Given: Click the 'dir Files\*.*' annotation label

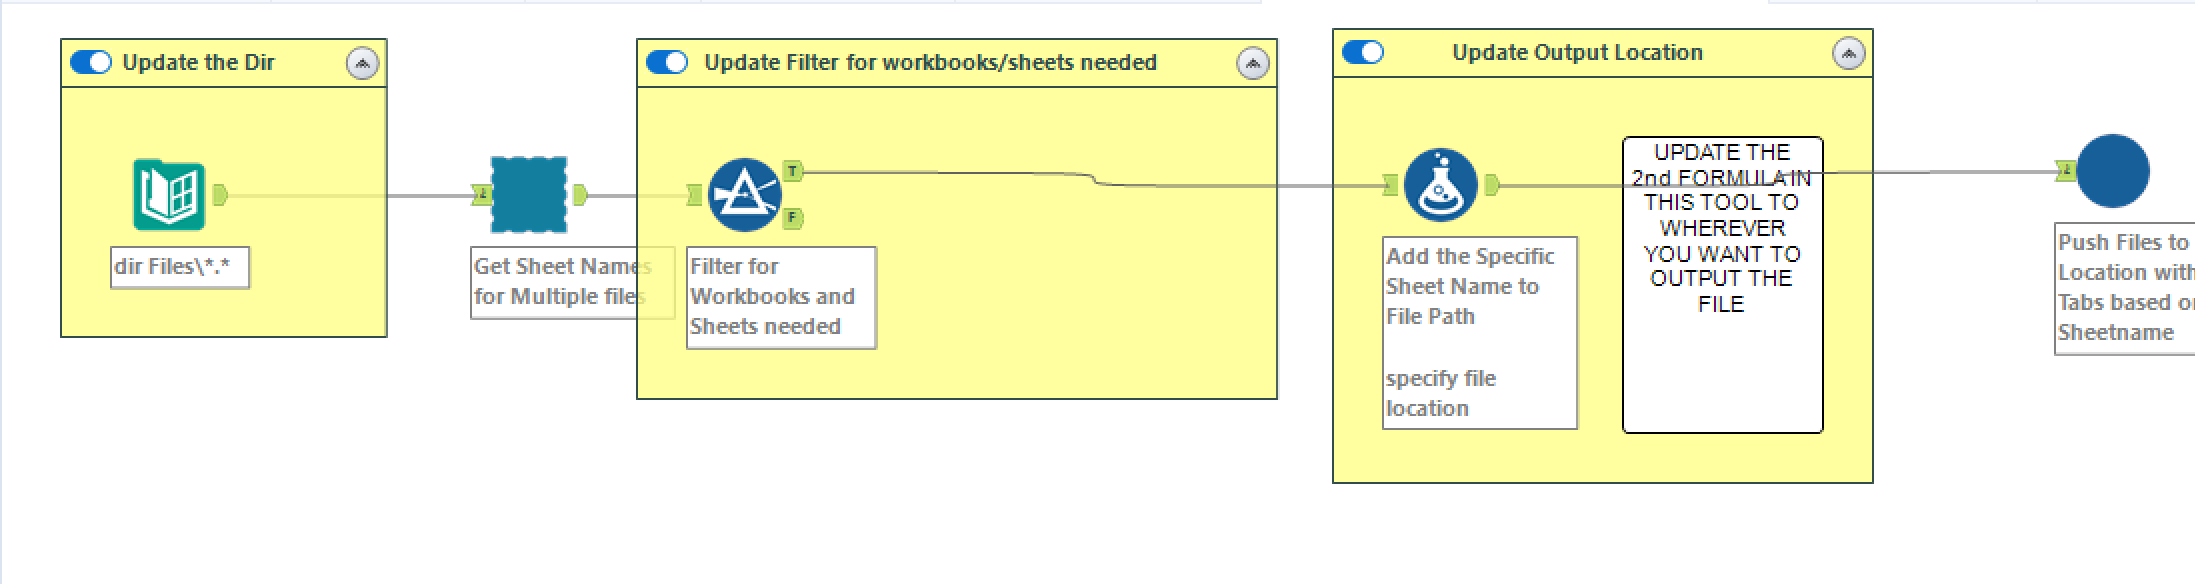Looking at the screenshot, I should coord(180,268).
